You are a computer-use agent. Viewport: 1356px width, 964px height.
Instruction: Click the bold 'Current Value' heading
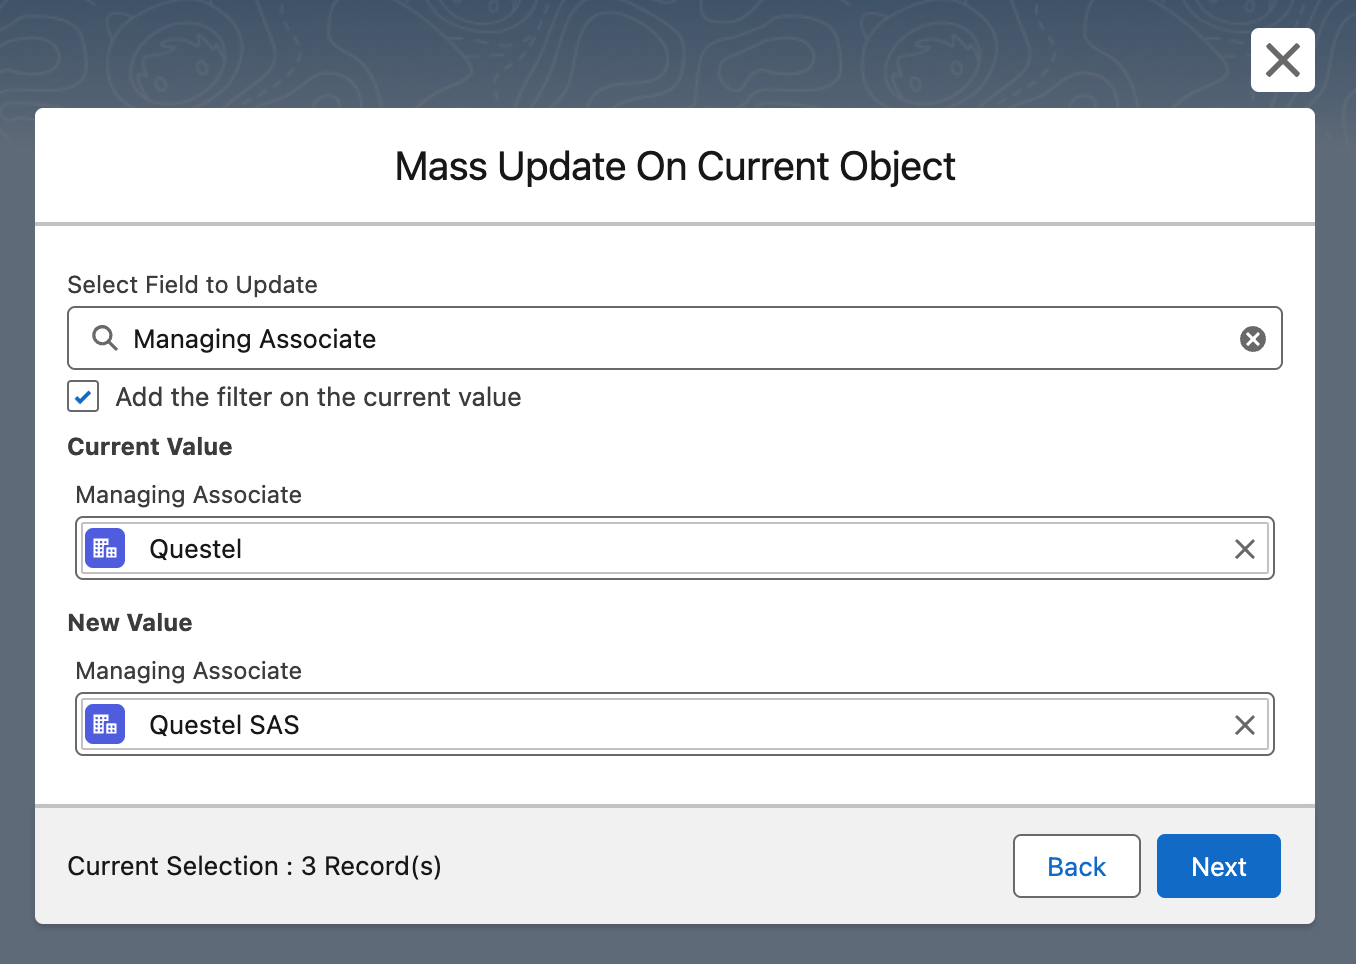coord(150,447)
